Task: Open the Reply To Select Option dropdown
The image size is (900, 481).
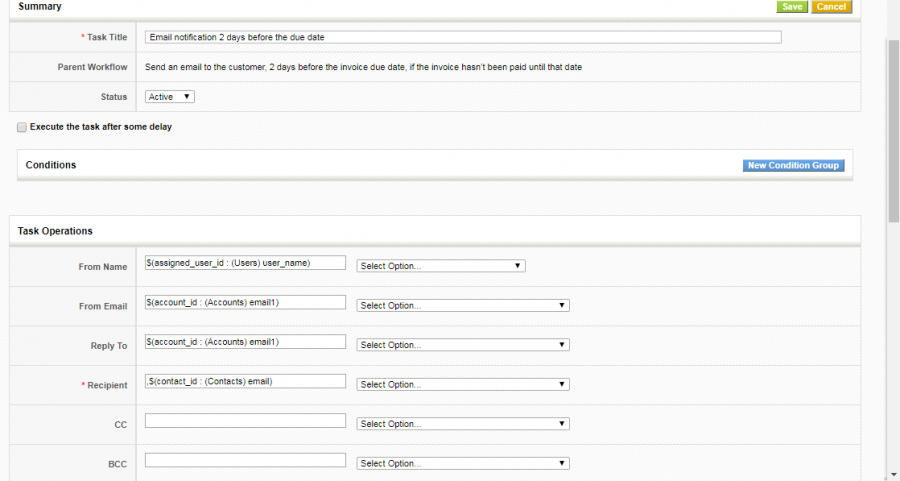Action: [x=462, y=345]
